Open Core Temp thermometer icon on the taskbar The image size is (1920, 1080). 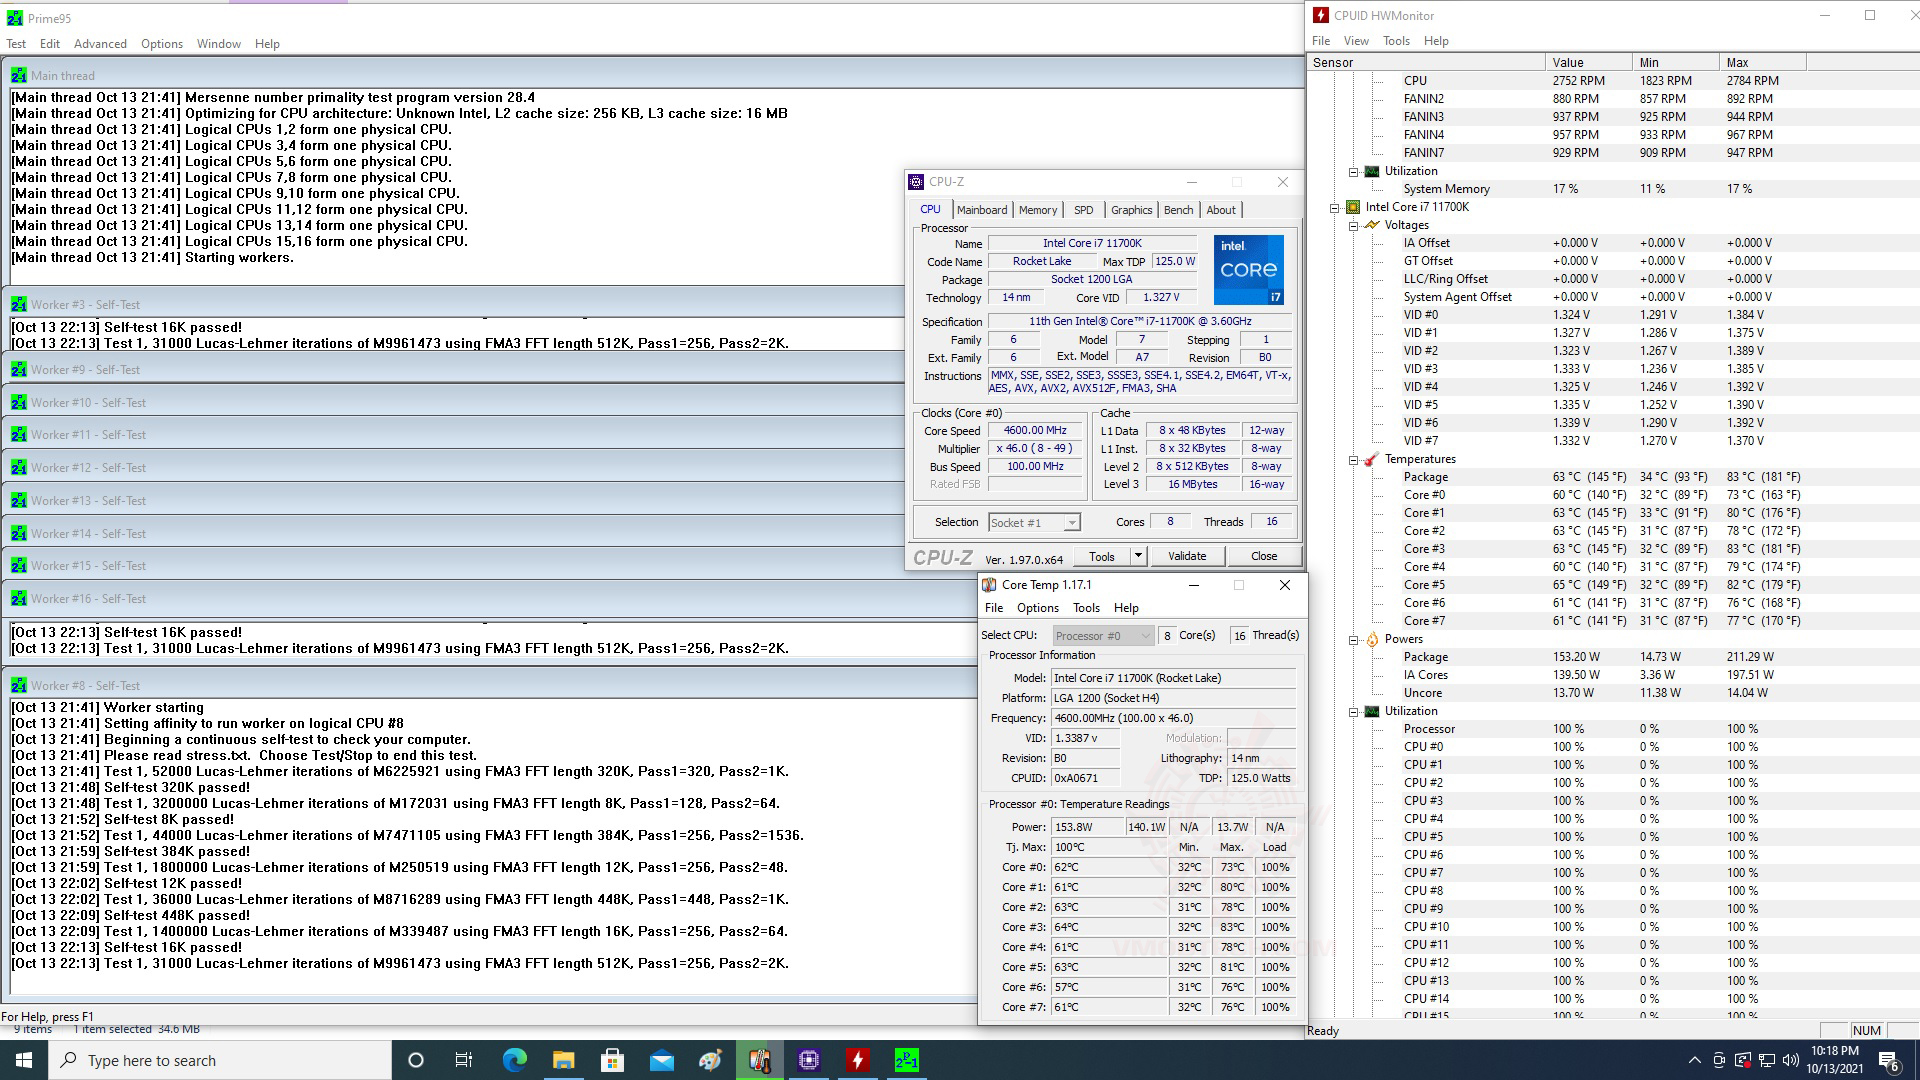[760, 1060]
